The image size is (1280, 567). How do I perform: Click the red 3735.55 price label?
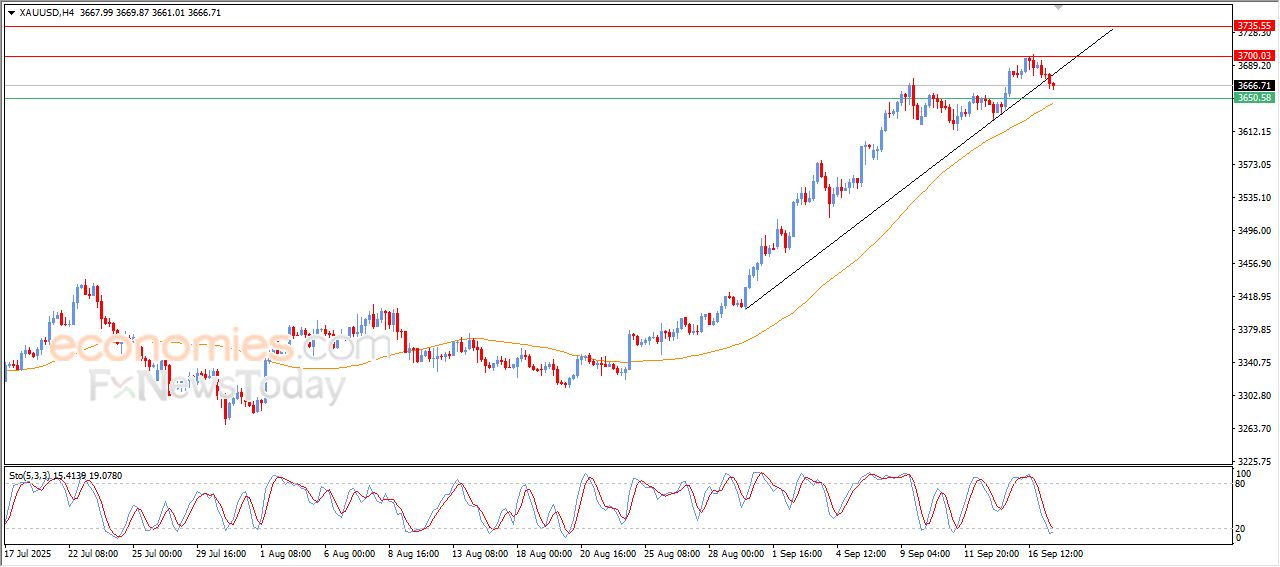1253,25
